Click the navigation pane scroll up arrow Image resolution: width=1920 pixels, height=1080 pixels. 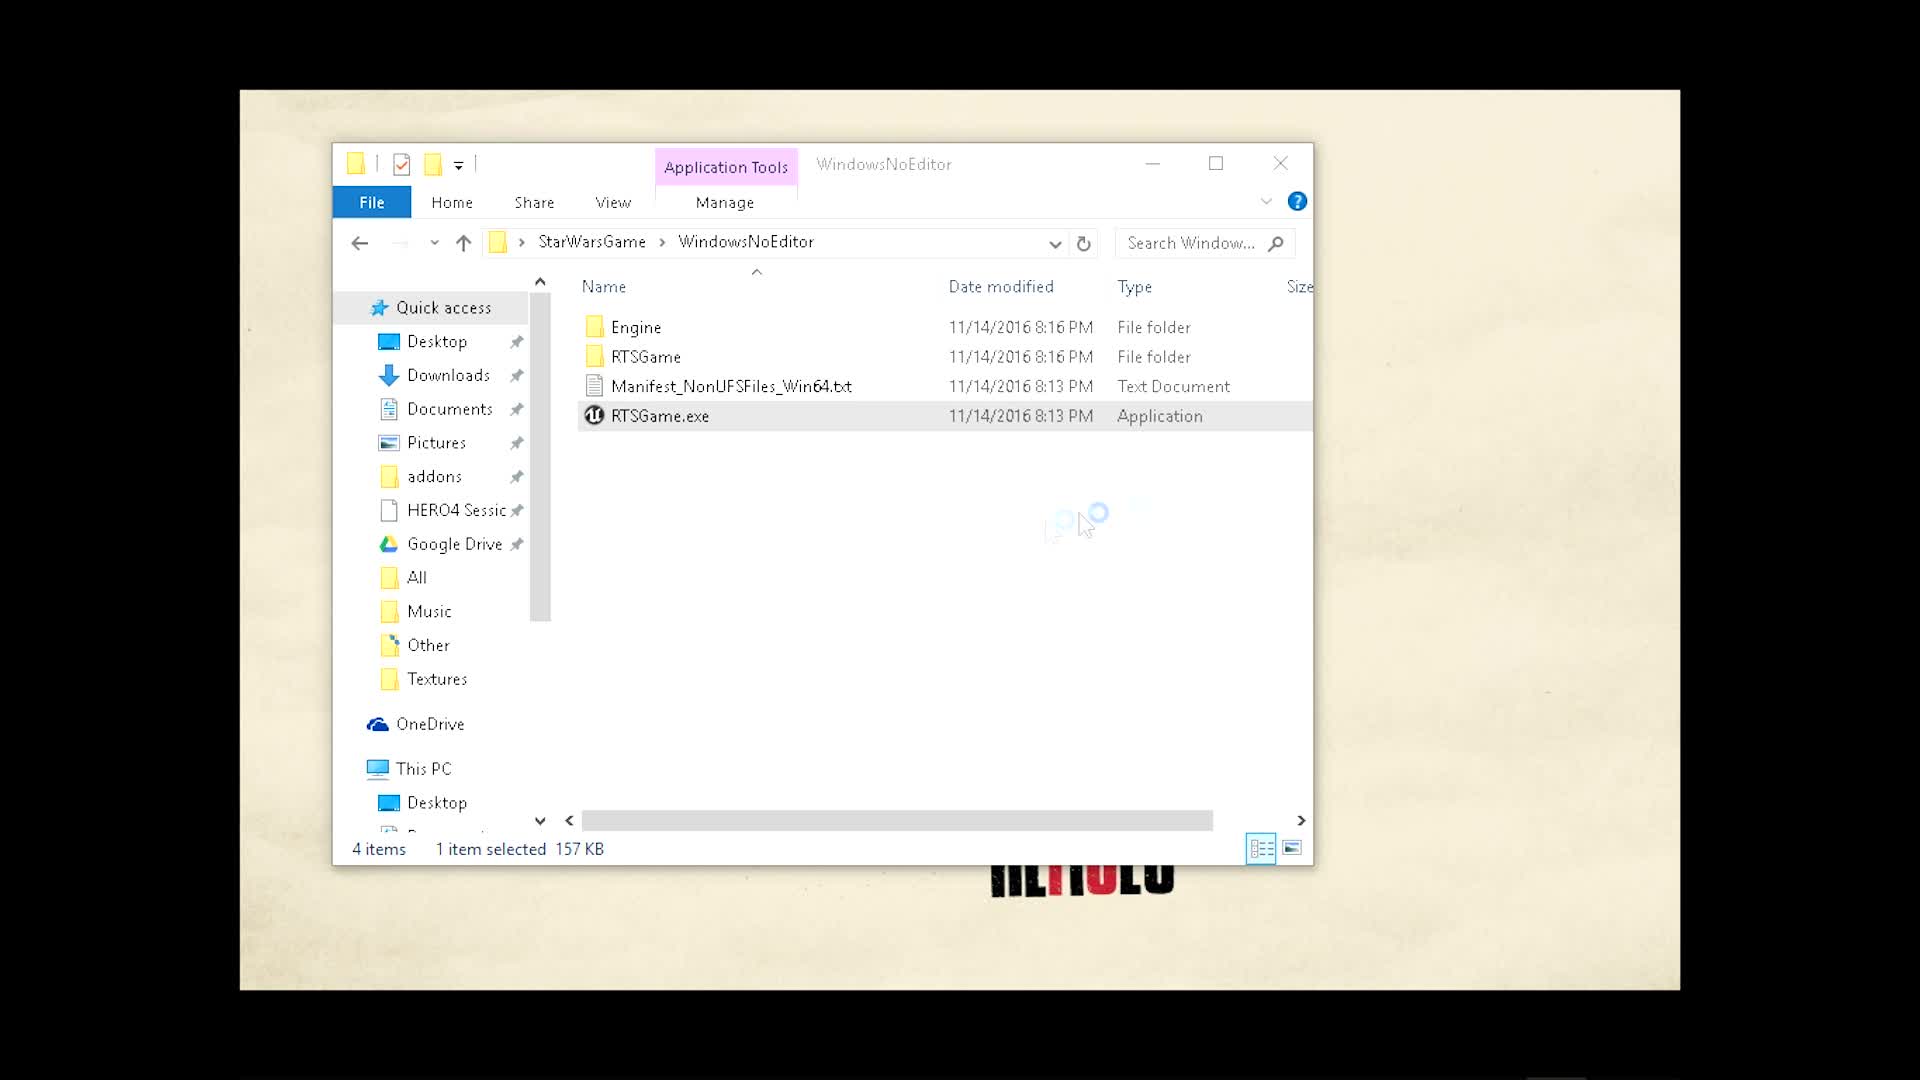pos(540,282)
